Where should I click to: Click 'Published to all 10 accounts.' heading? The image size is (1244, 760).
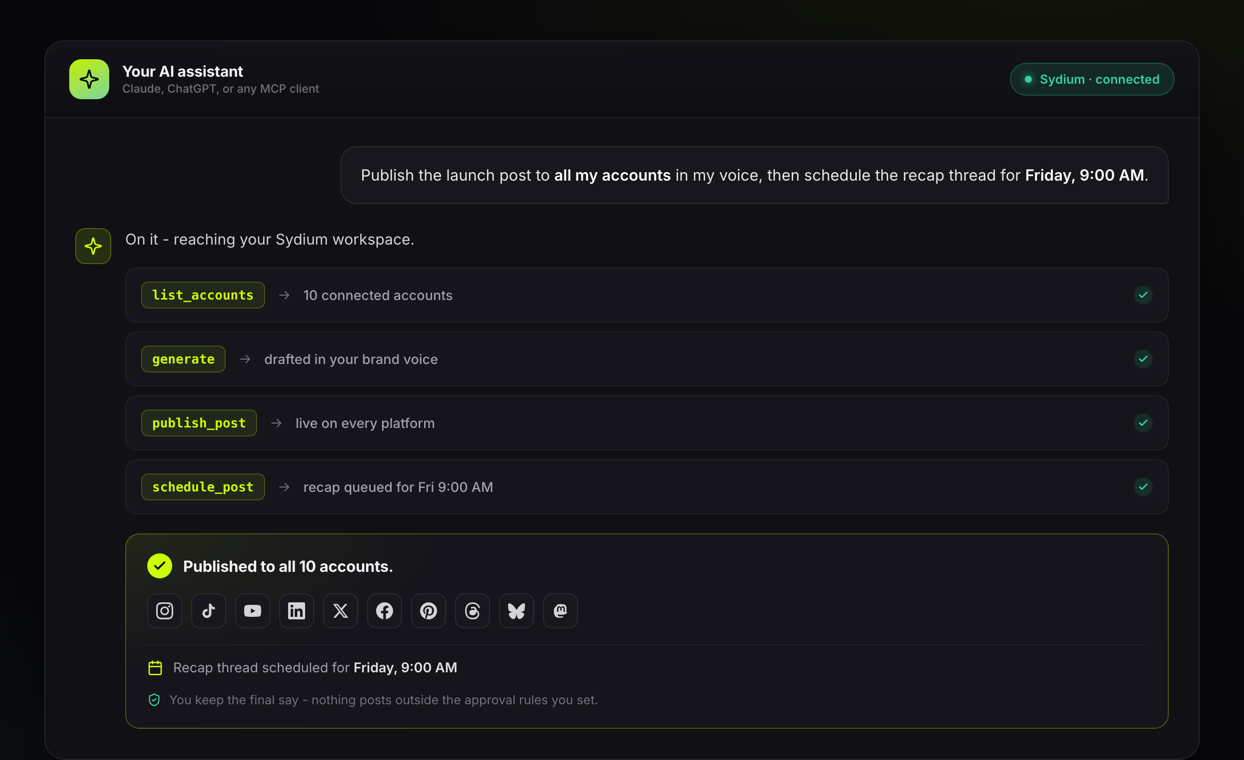point(288,566)
